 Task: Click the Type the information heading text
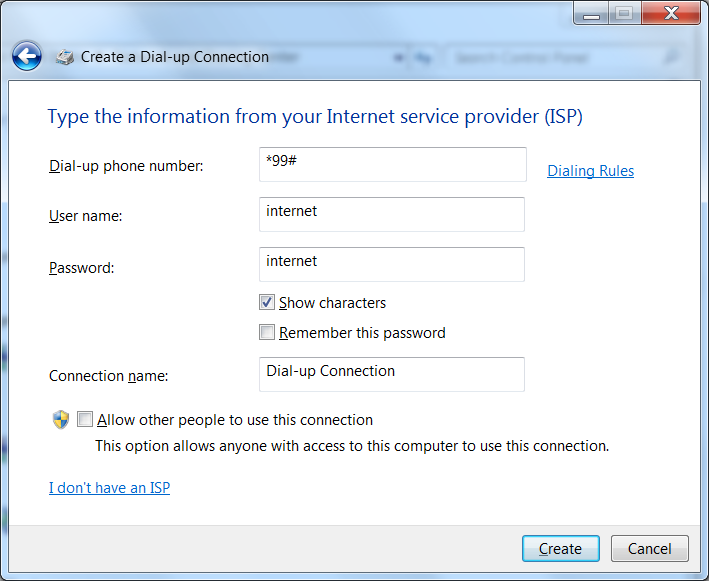point(315,117)
